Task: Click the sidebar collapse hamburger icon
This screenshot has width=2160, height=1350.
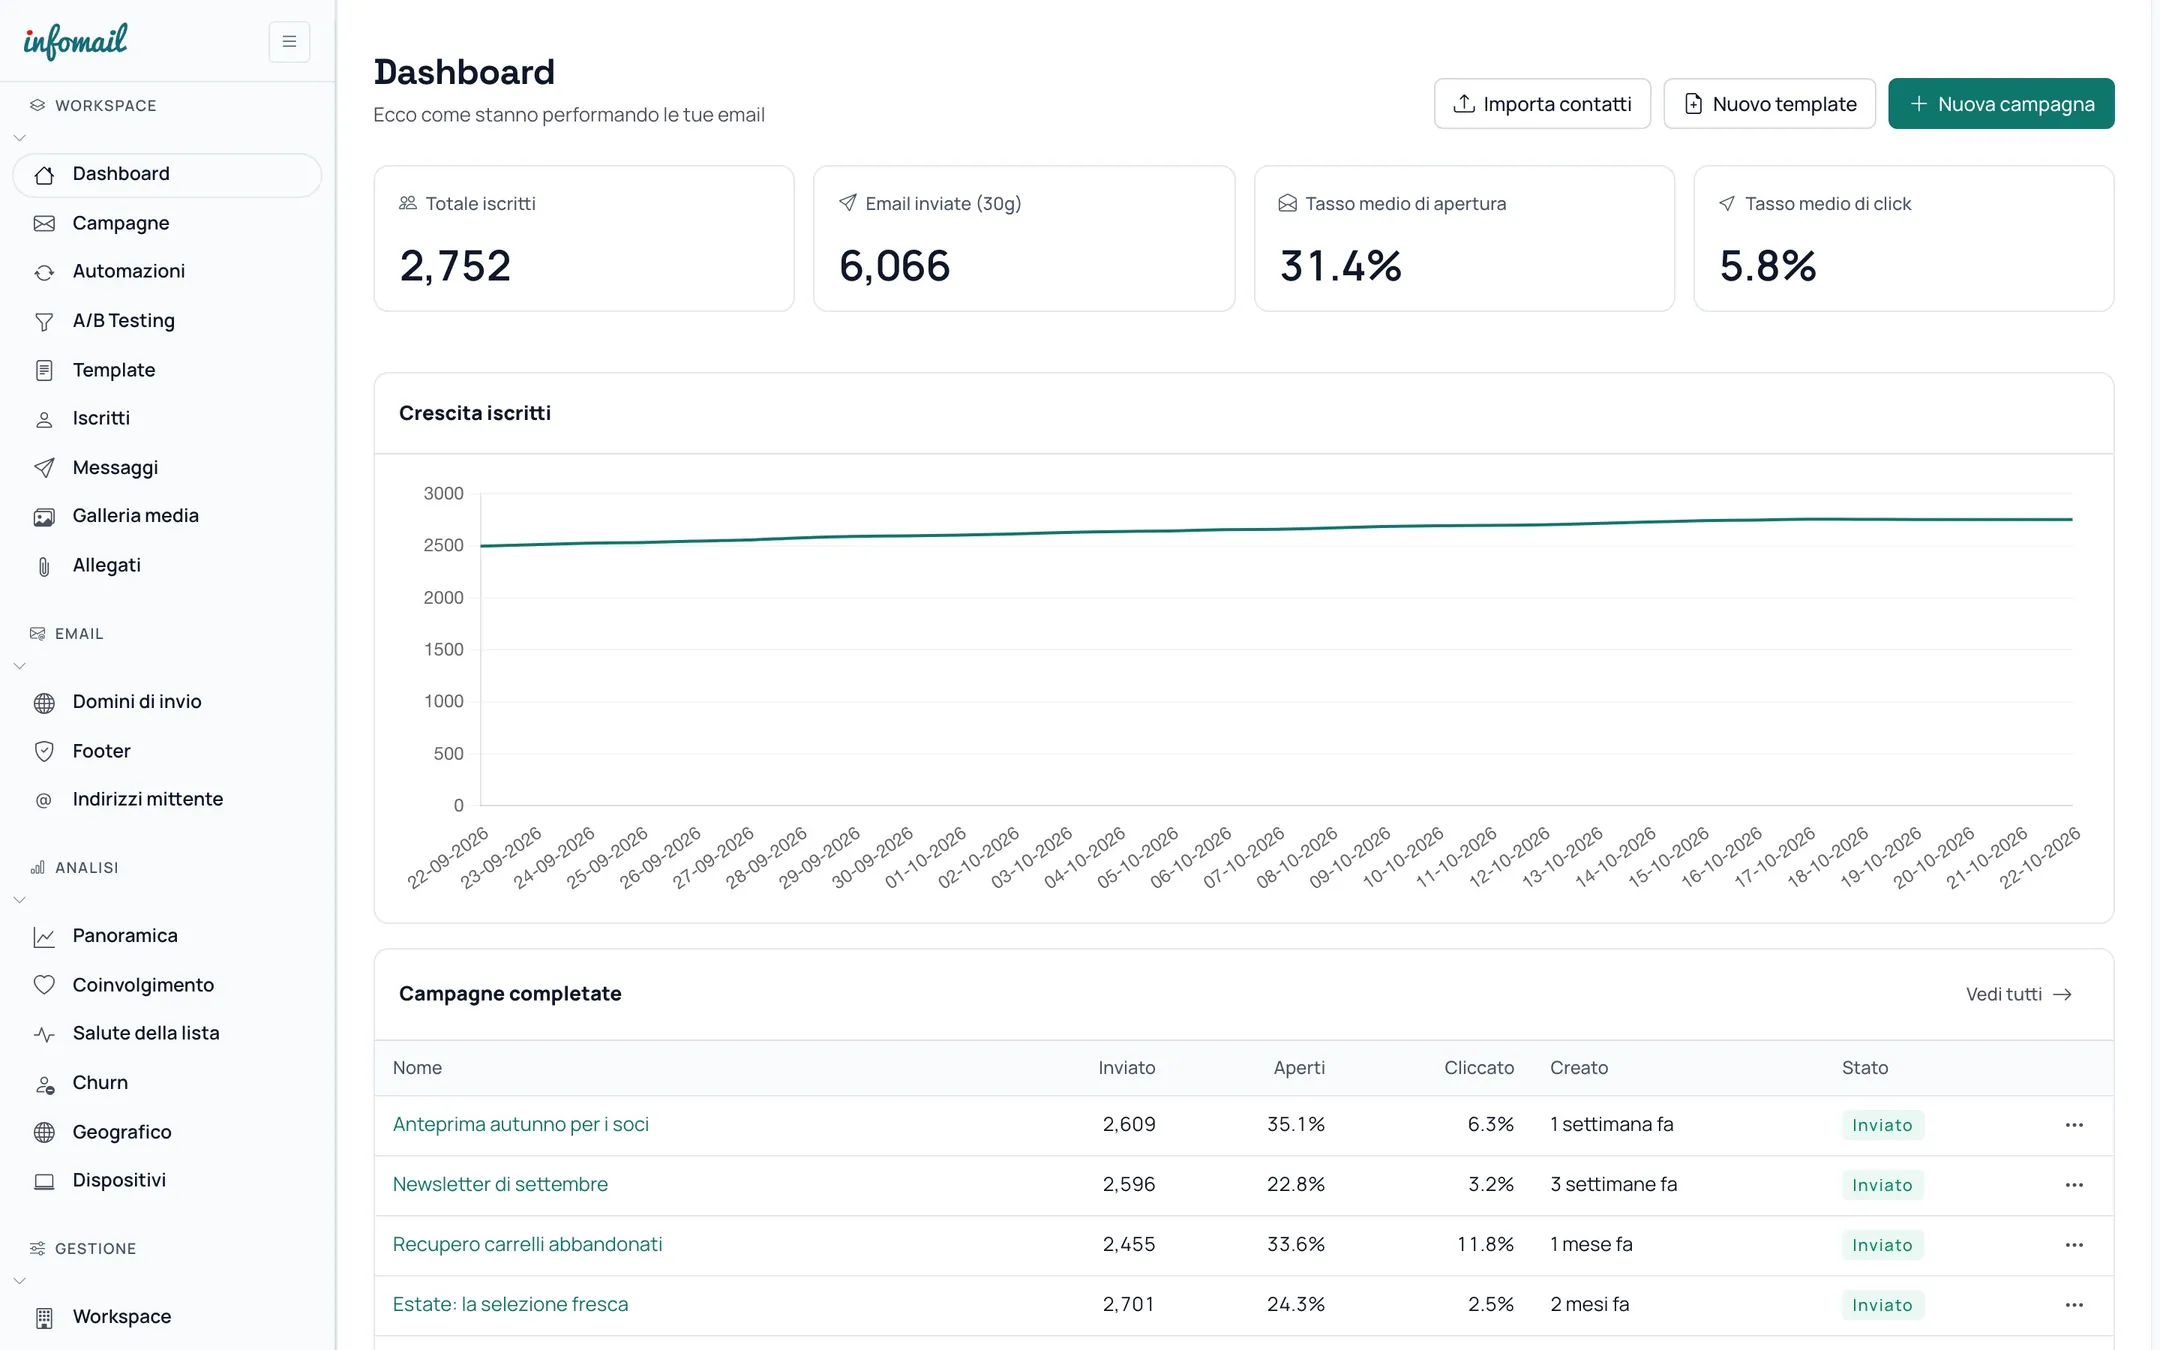Action: click(x=289, y=42)
